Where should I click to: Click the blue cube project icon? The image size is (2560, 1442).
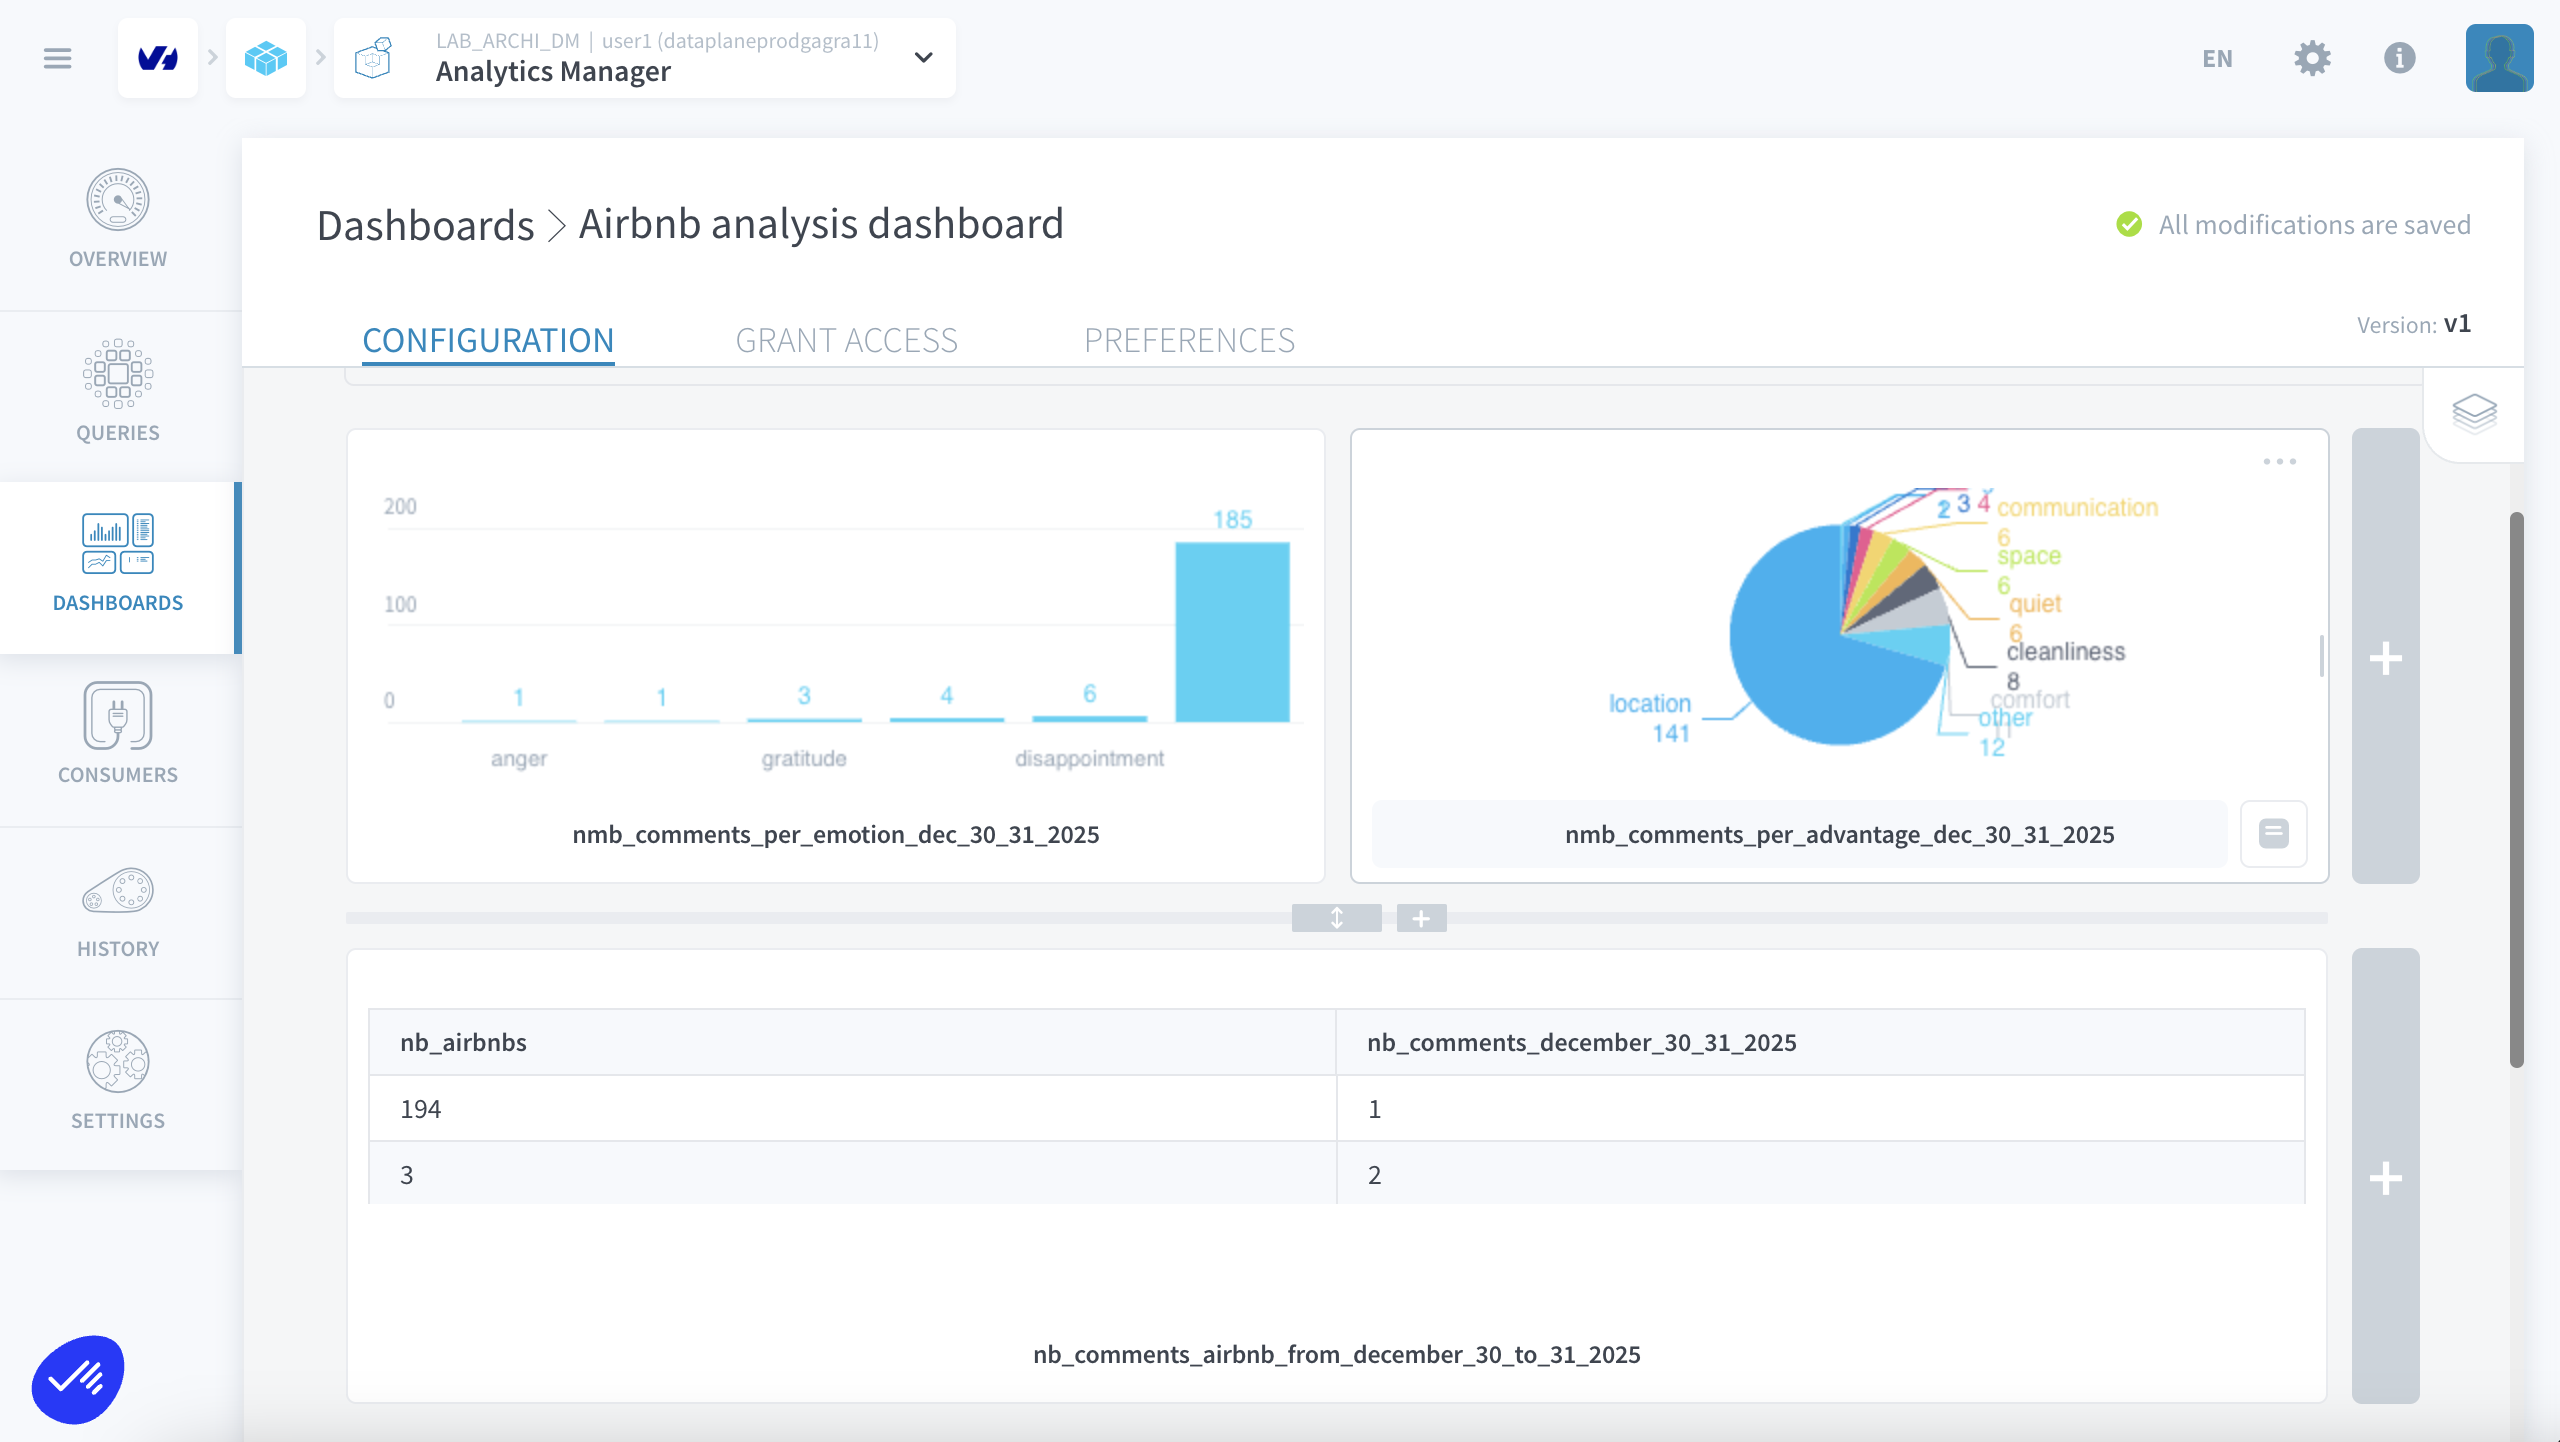coord(266,58)
